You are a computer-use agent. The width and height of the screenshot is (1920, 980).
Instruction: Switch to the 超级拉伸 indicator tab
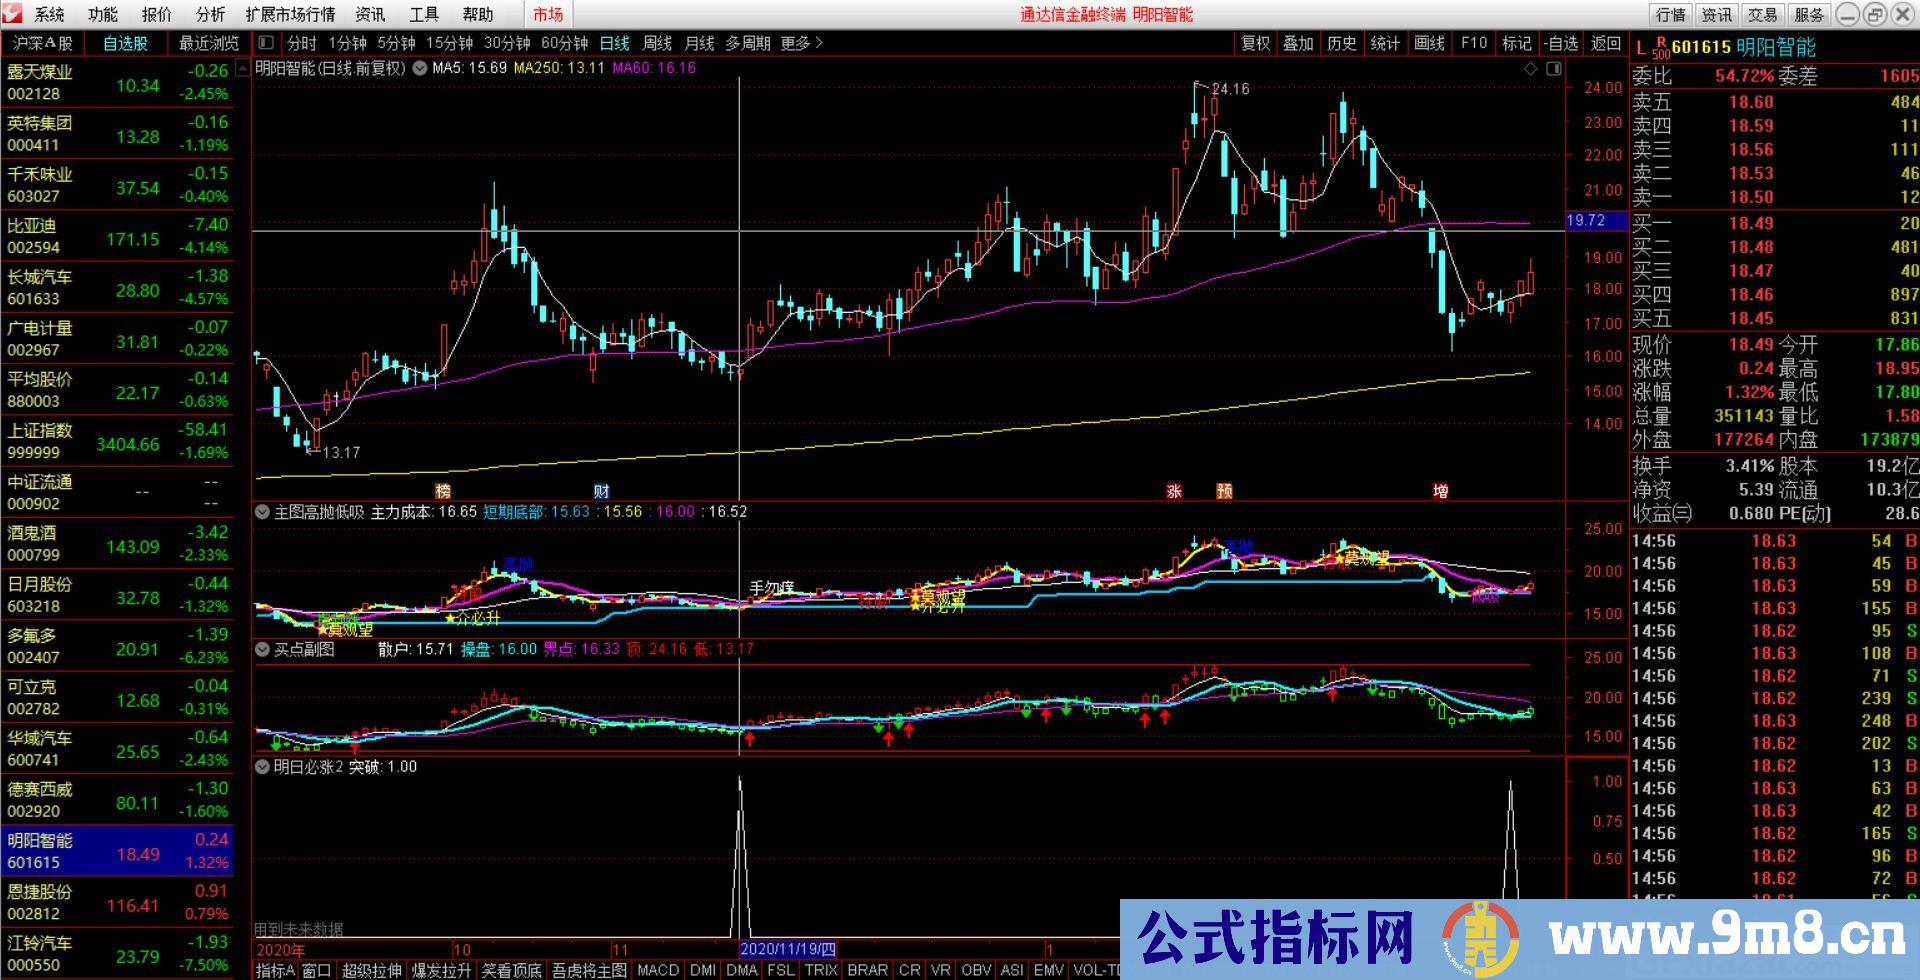(x=371, y=970)
